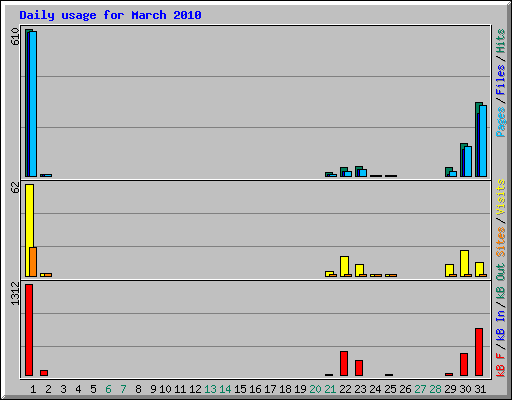Click day label 30 on the x-axis
This screenshot has width=512, height=400.
coord(465,389)
